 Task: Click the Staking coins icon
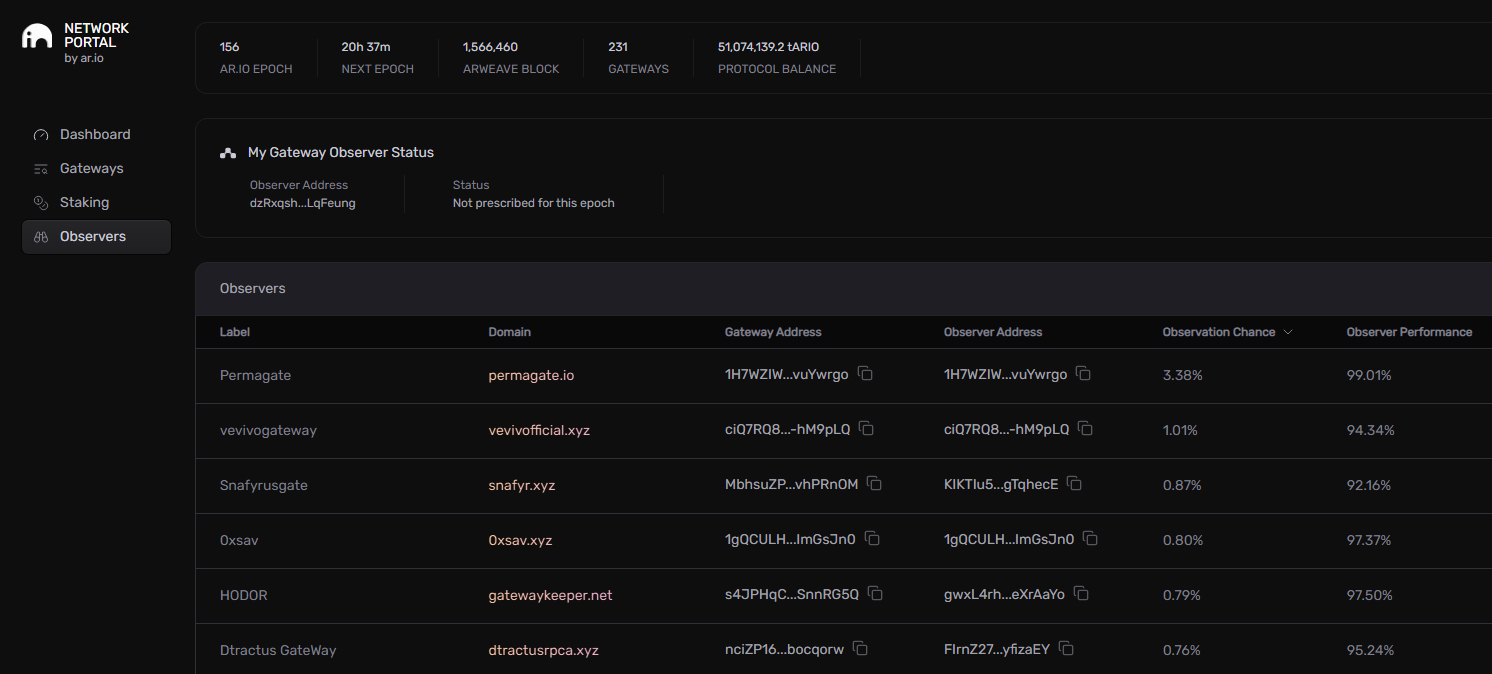click(x=41, y=203)
